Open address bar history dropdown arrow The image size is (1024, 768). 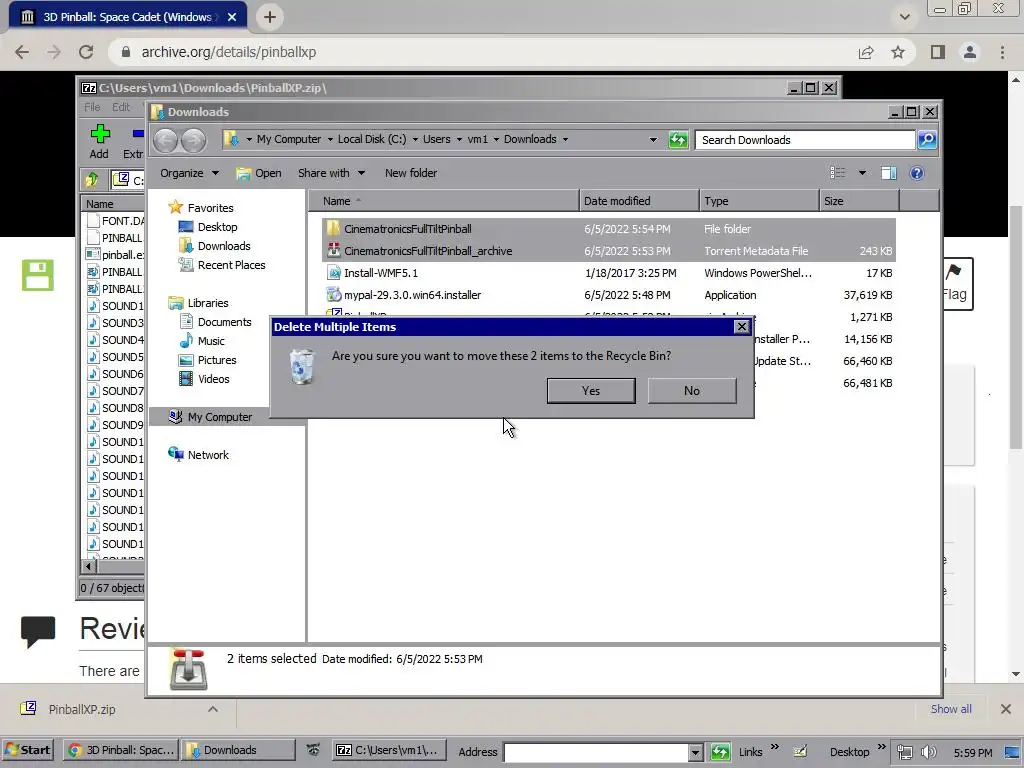tap(652, 140)
